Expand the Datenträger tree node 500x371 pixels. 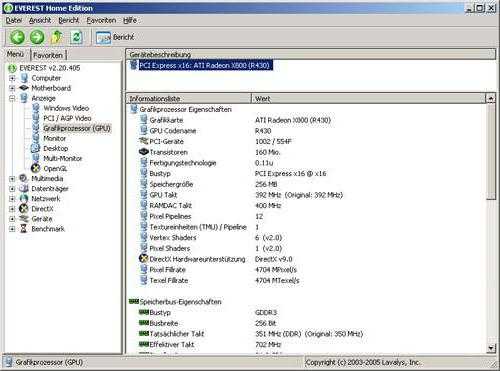click(x=12, y=189)
